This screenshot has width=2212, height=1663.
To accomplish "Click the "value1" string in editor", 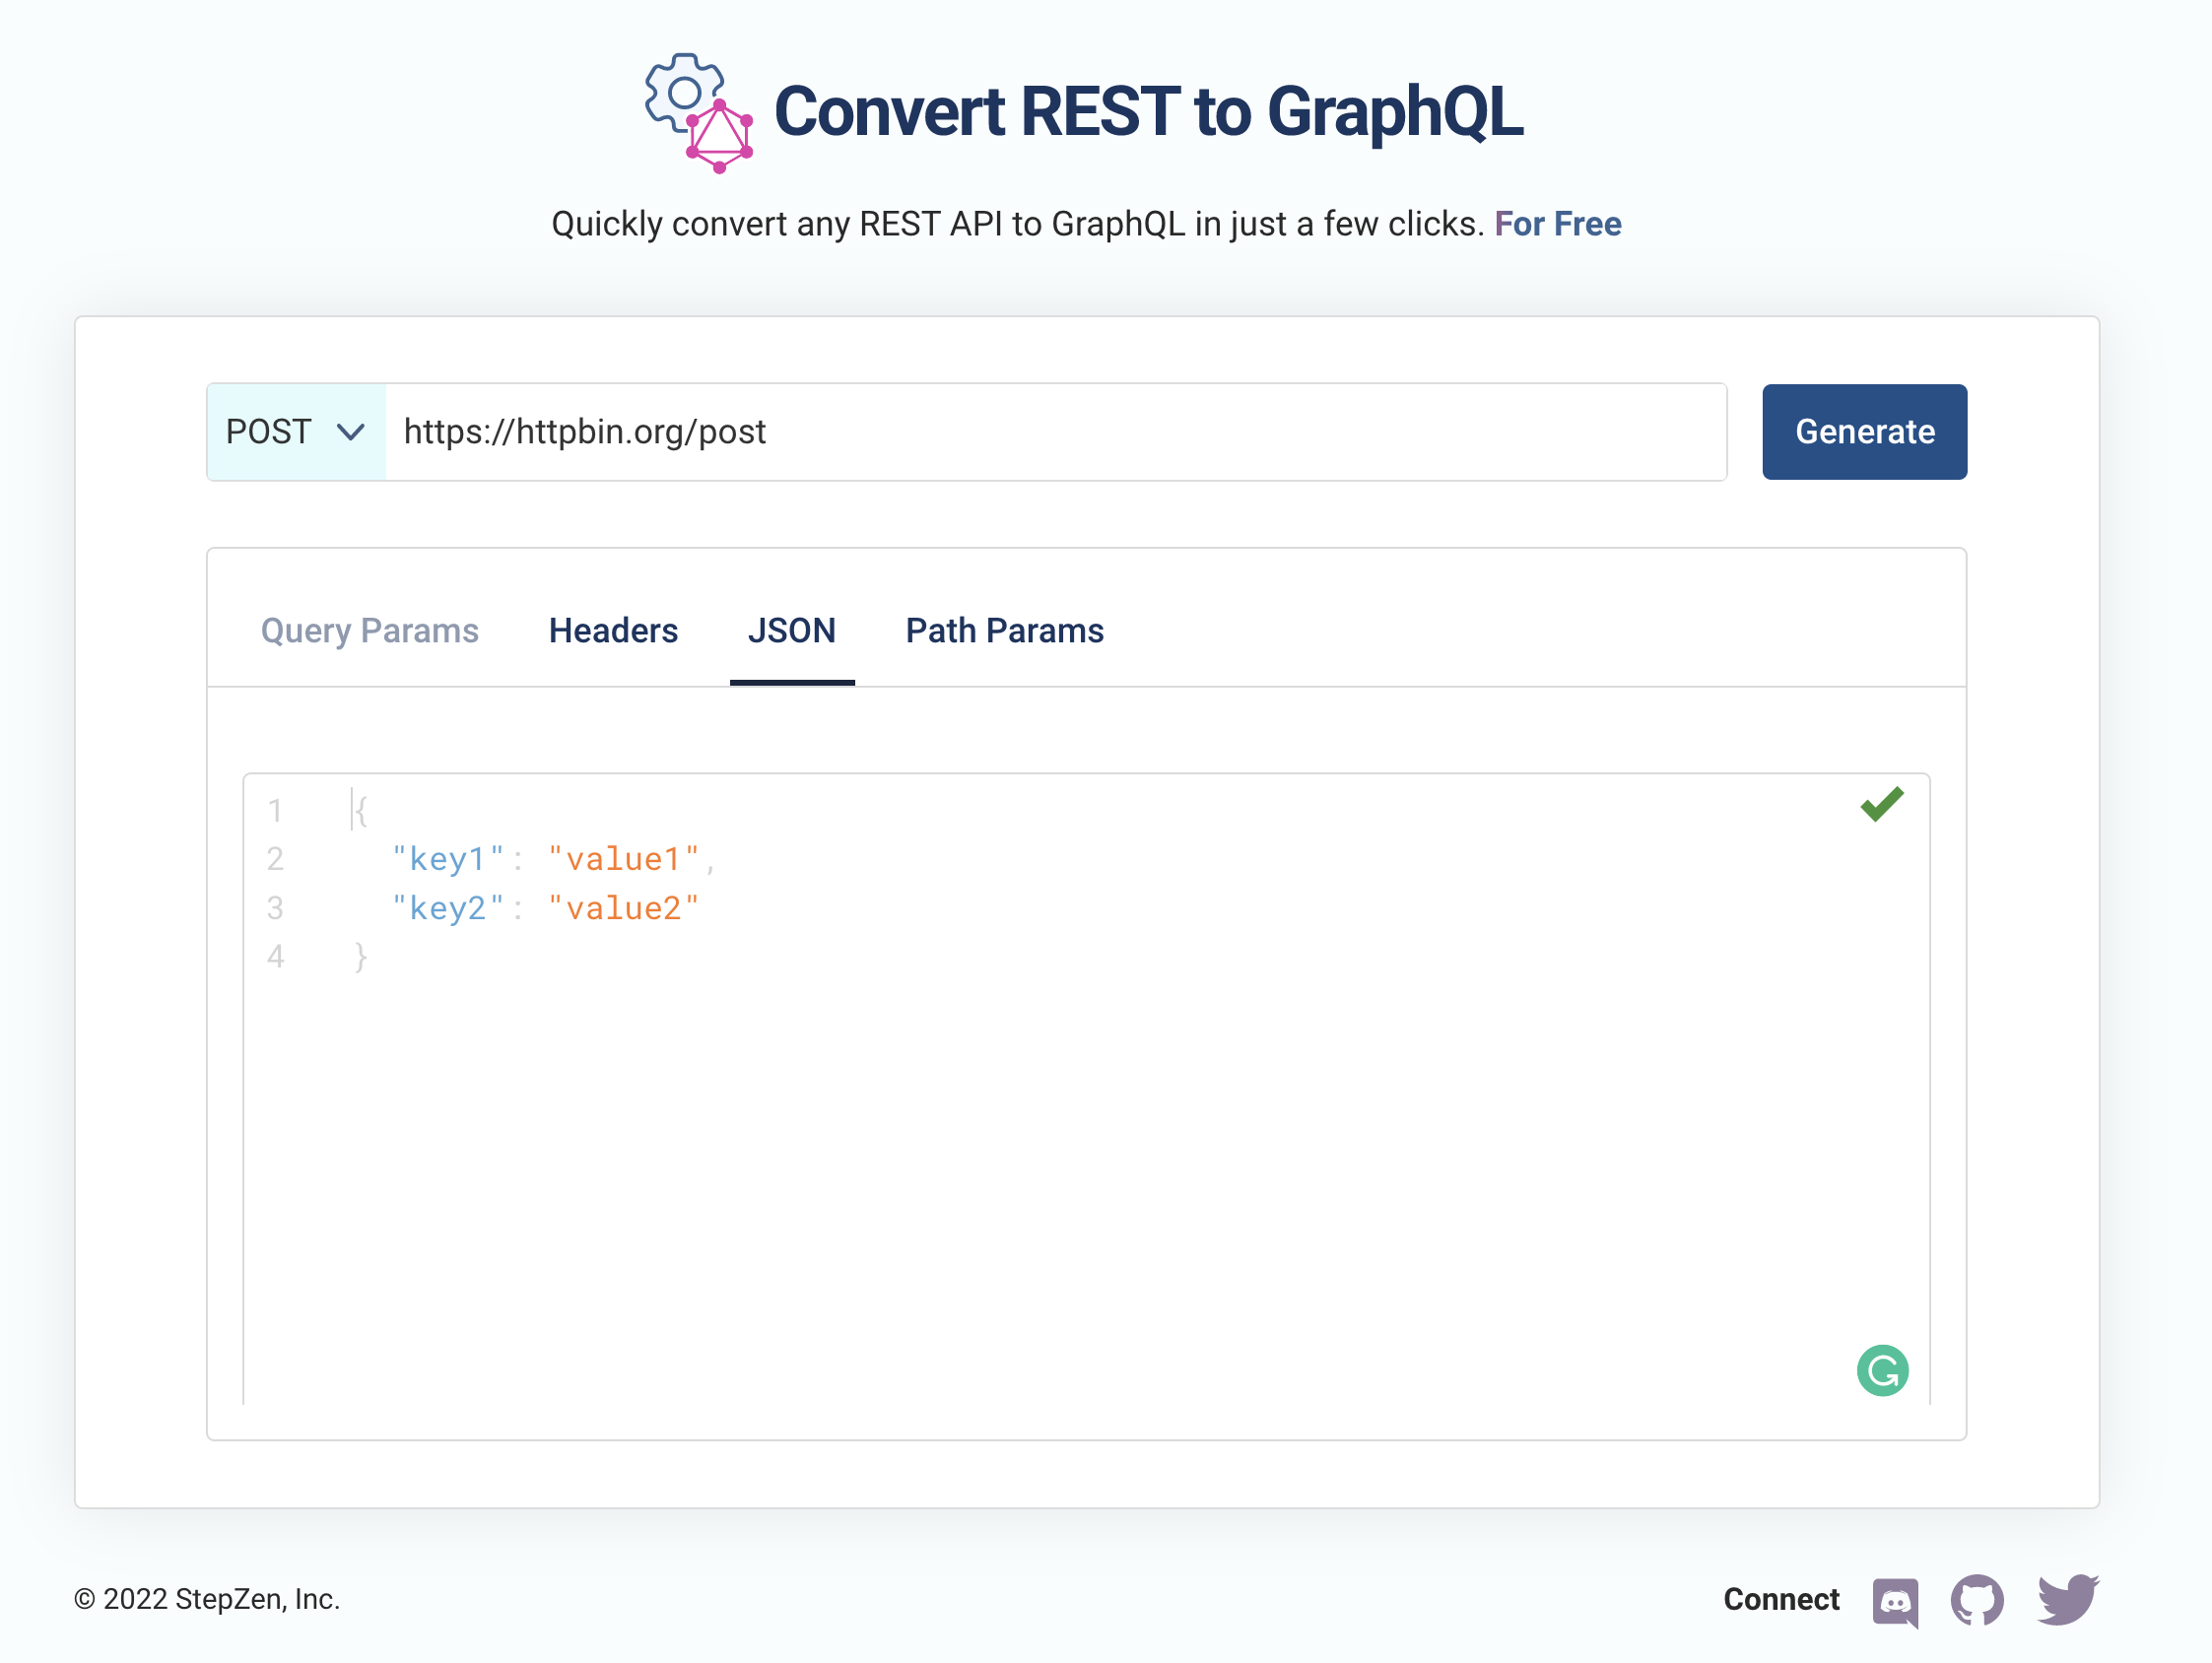I will (623, 859).
